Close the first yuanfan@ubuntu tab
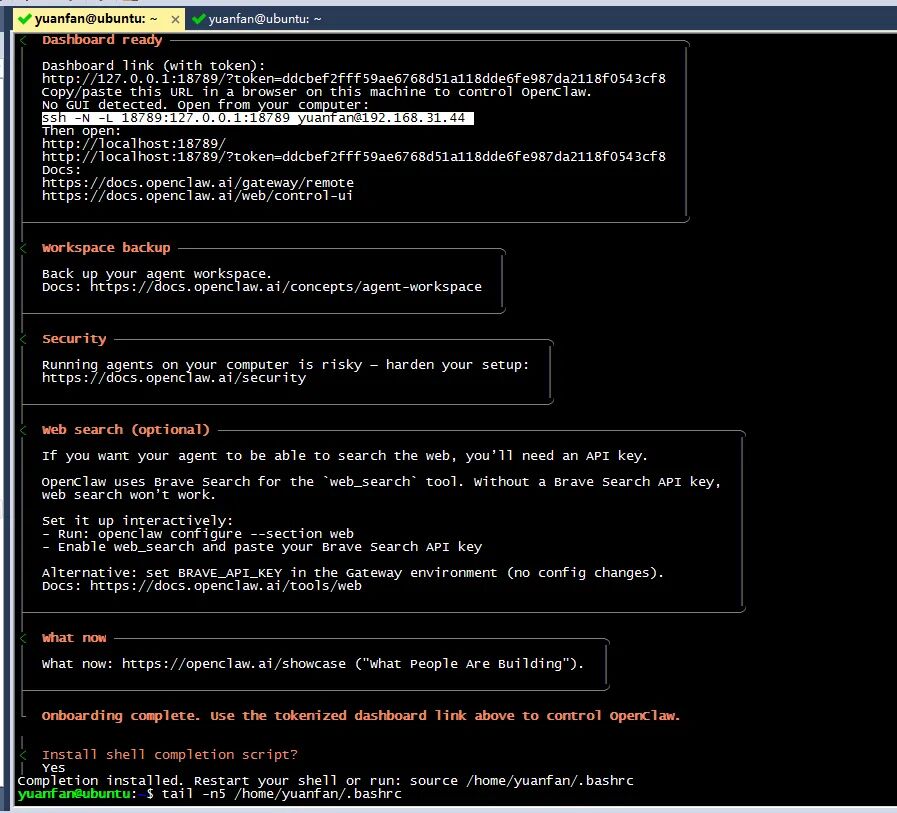The height and width of the screenshot is (813, 897). click(177, 18)
